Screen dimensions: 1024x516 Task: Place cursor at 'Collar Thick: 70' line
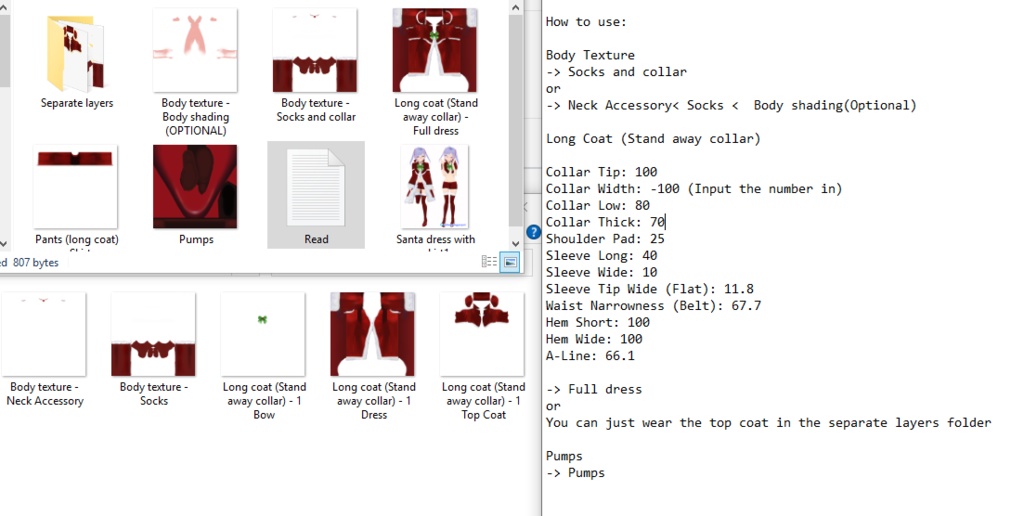605,222
